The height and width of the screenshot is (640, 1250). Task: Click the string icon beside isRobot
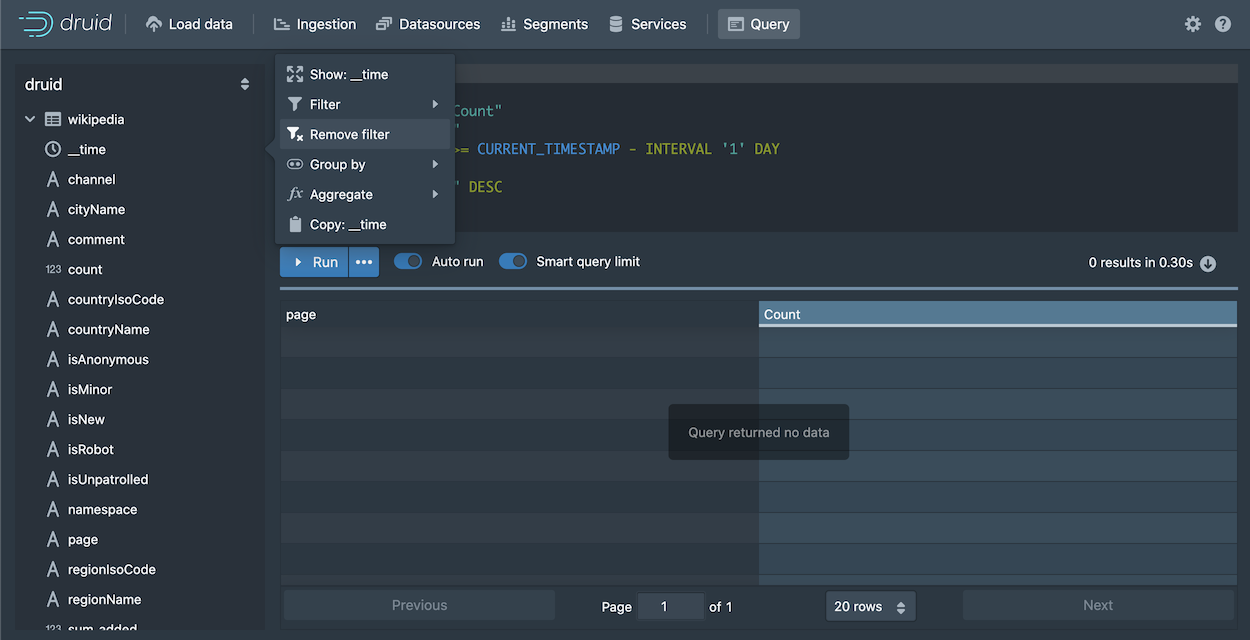click(53, 449)
